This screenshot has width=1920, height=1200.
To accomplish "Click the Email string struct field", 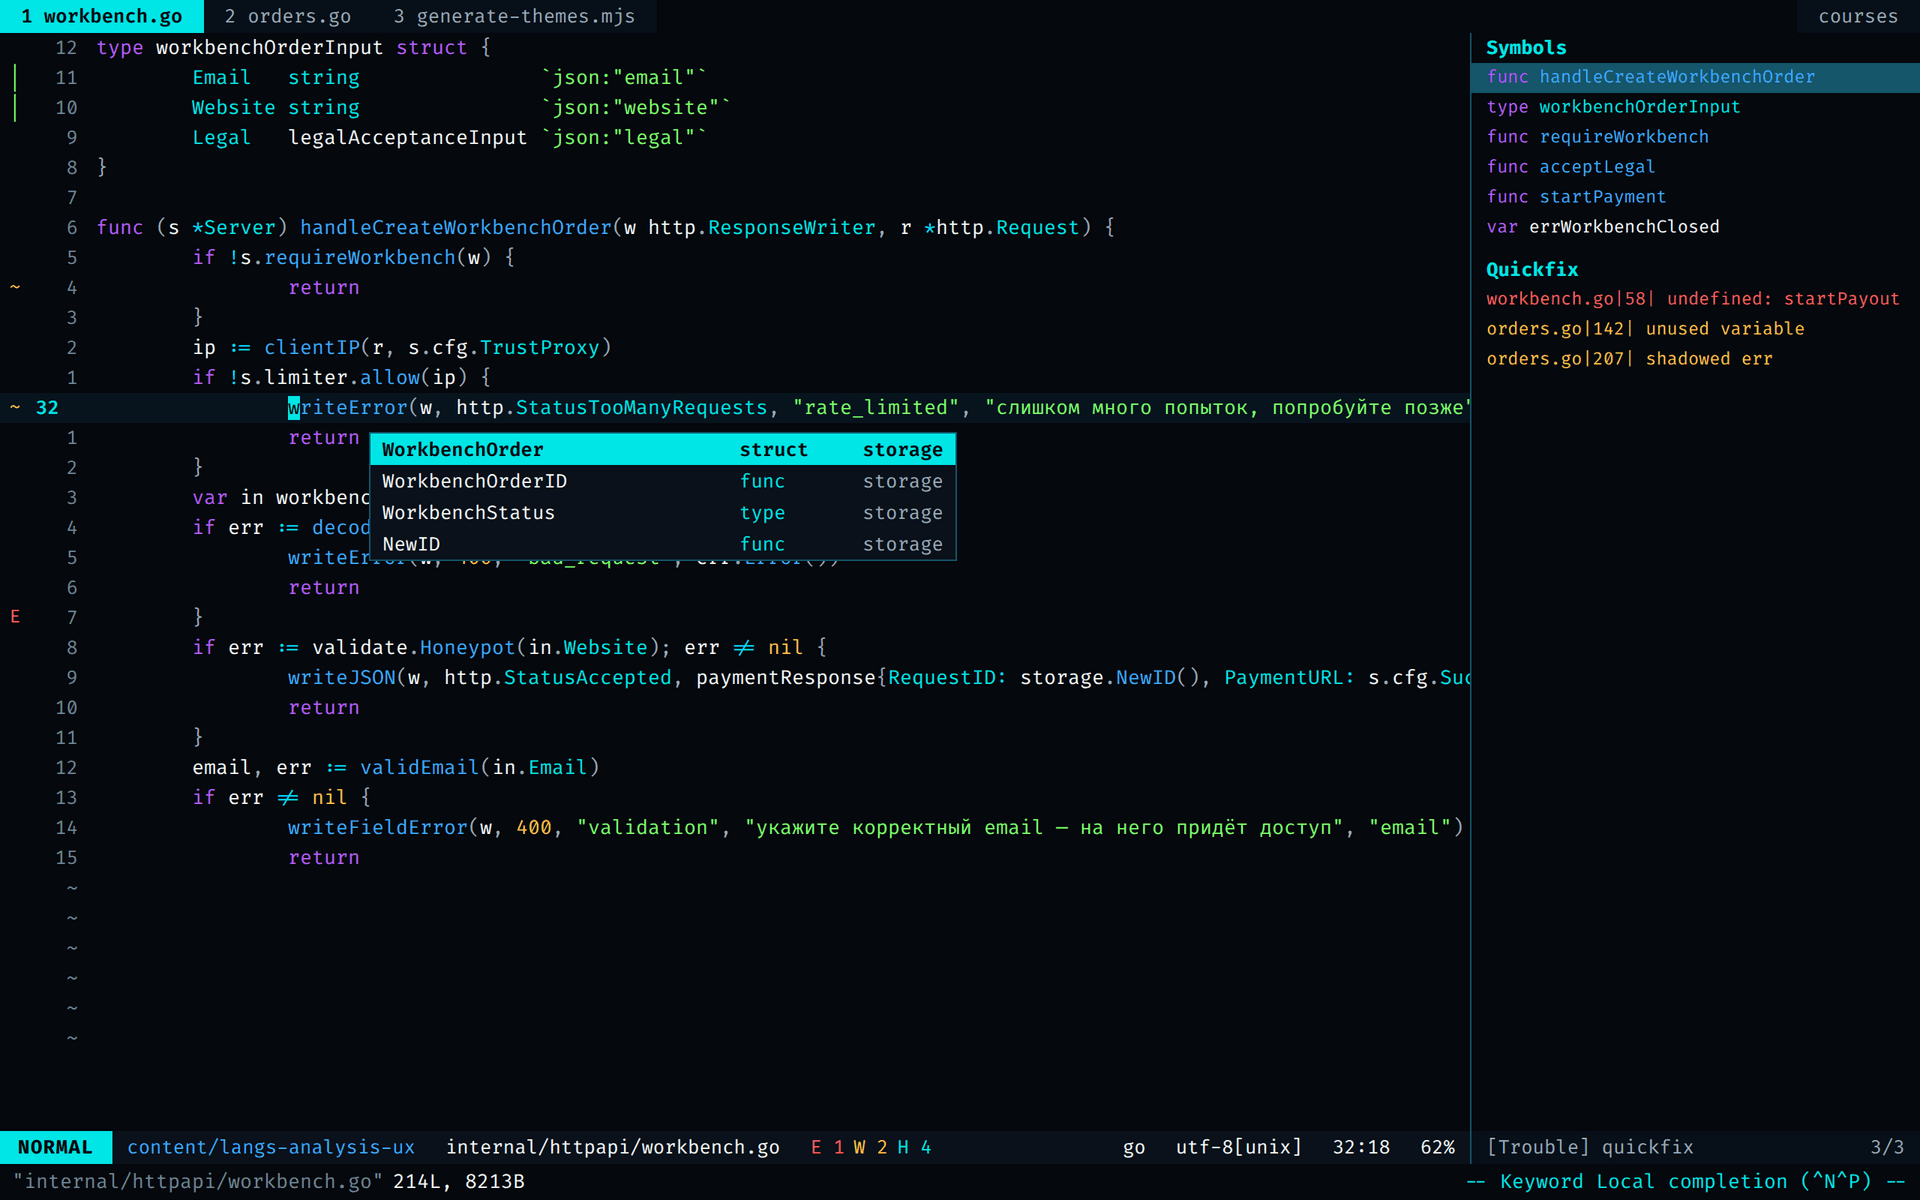I will (276, 77).
